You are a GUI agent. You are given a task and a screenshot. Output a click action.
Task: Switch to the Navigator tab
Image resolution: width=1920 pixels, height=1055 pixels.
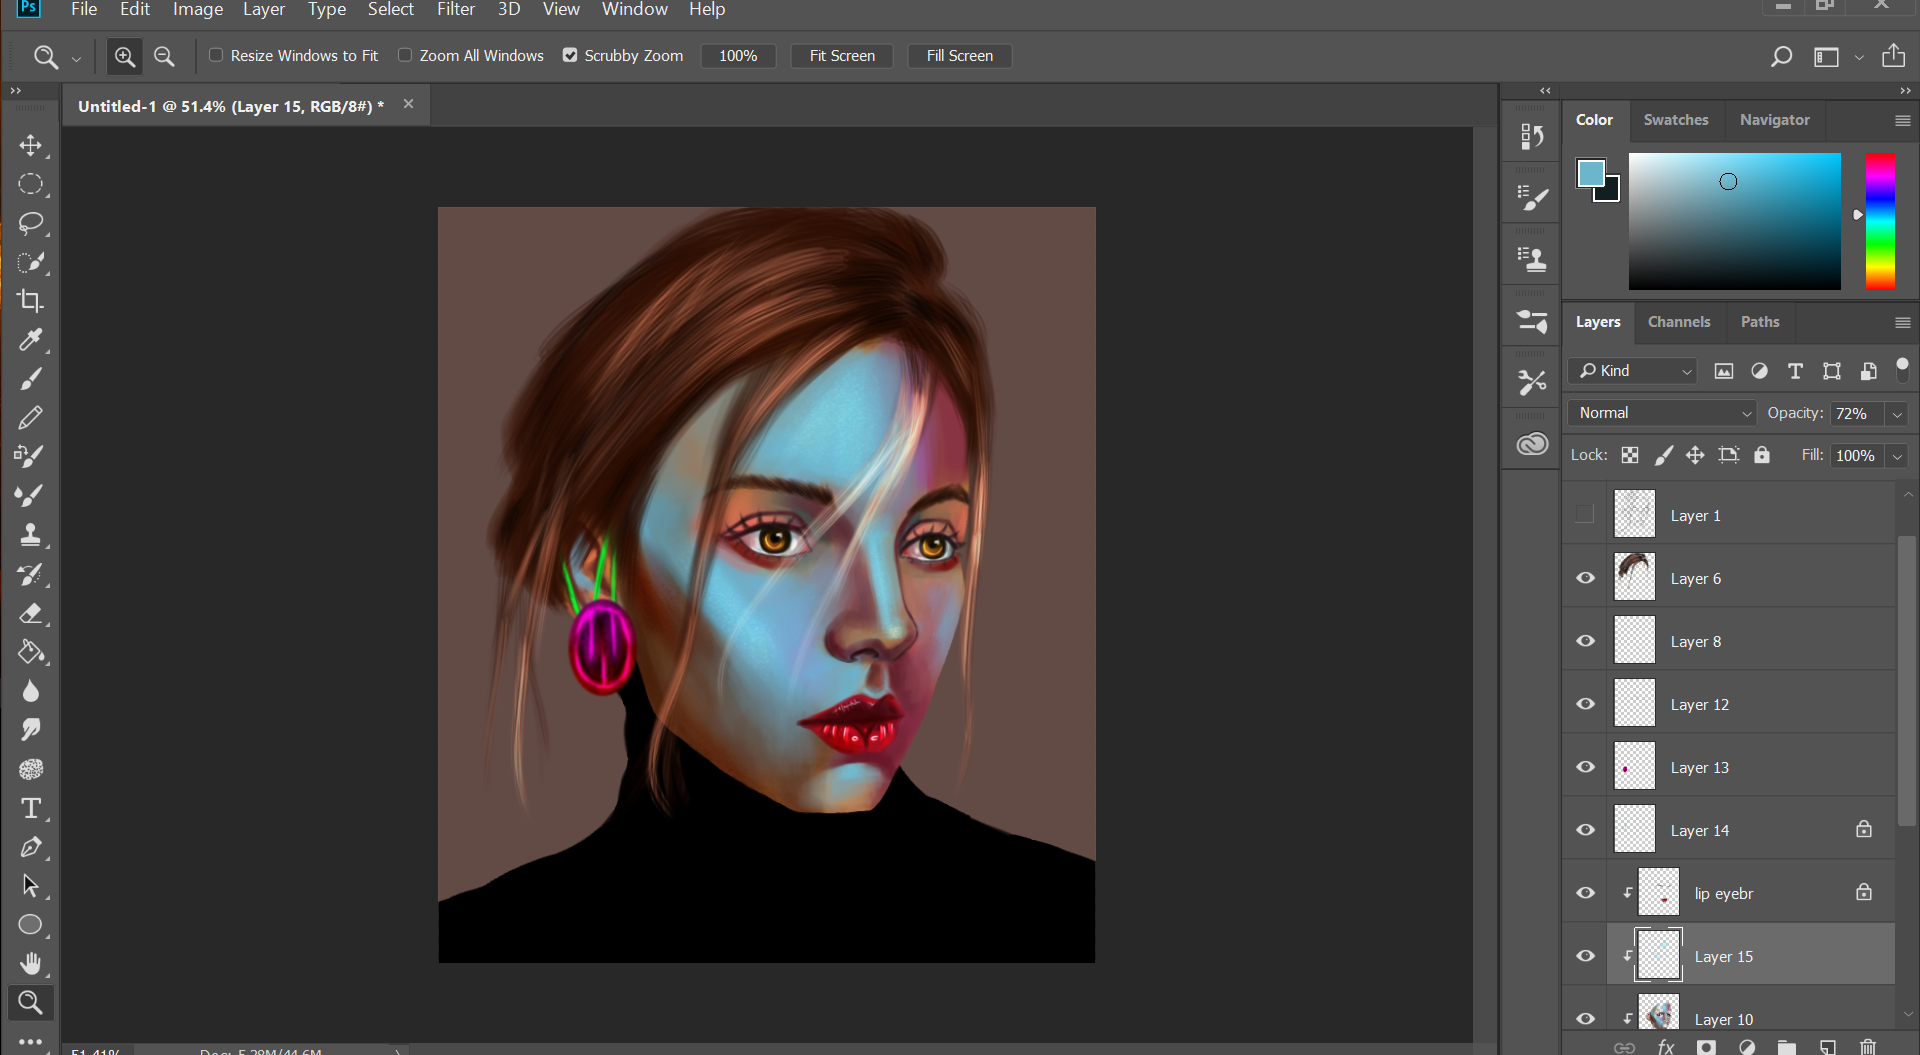[1774, 120]
